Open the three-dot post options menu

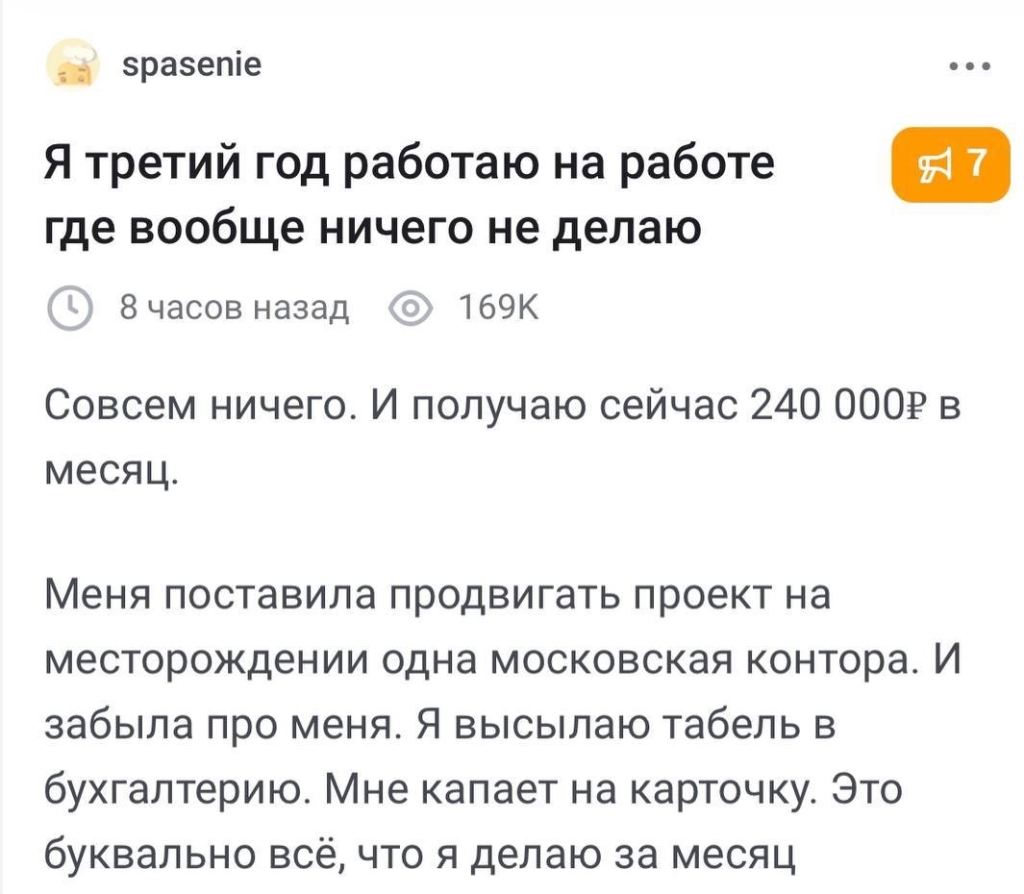point(970,66)
